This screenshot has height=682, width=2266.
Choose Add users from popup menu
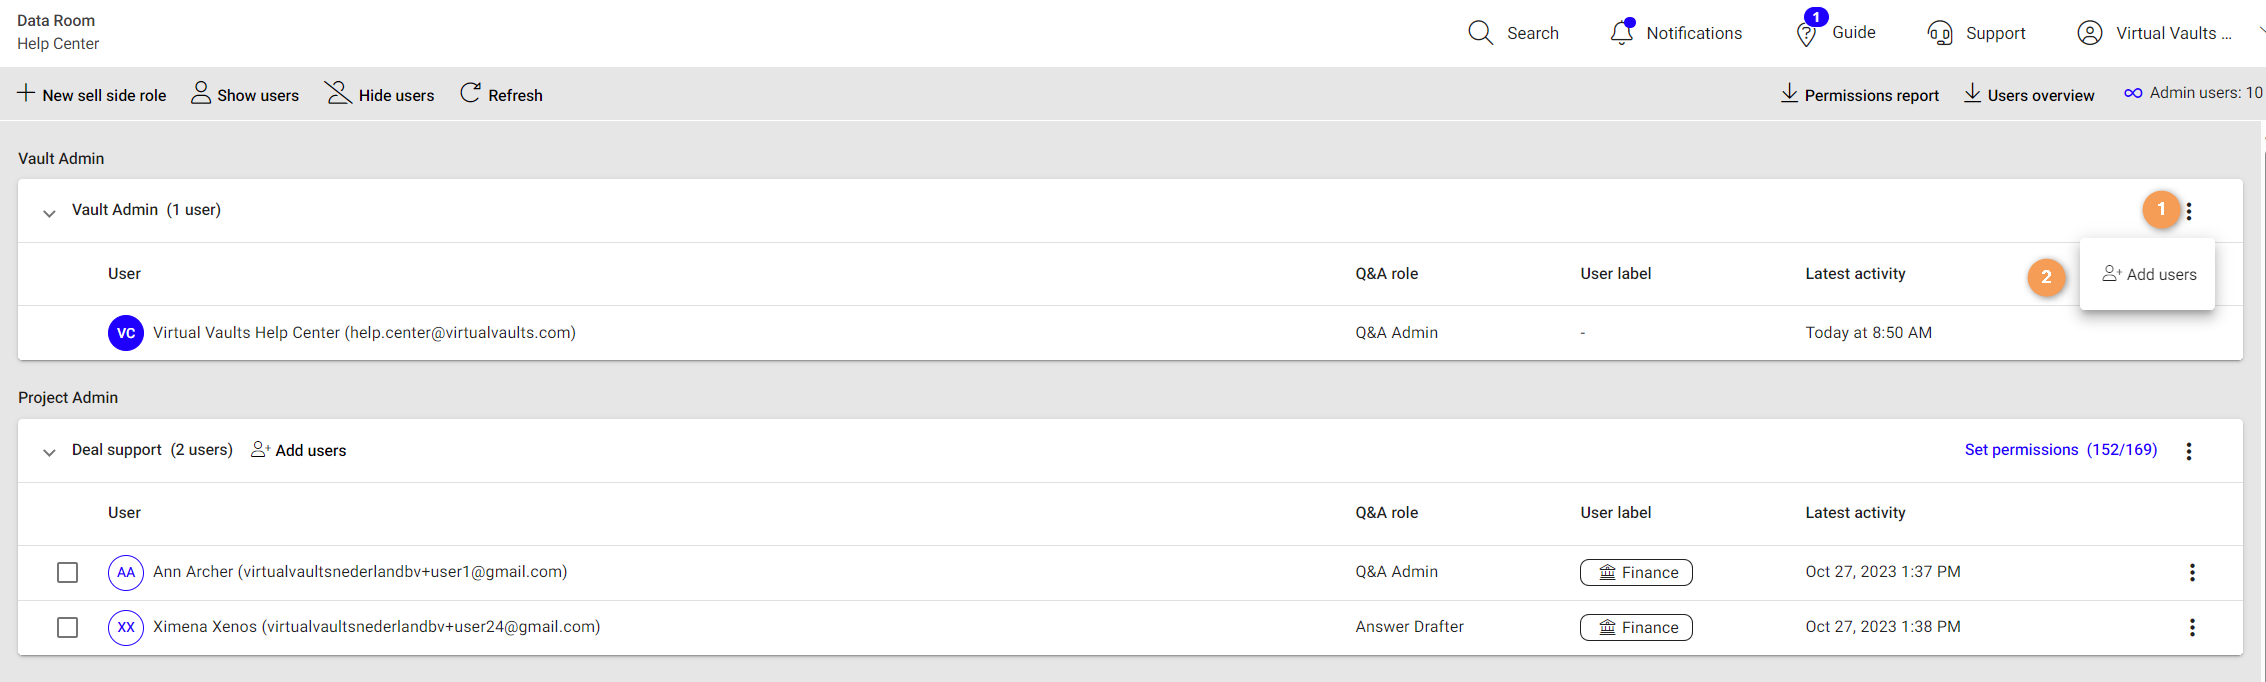[2149, 274]
